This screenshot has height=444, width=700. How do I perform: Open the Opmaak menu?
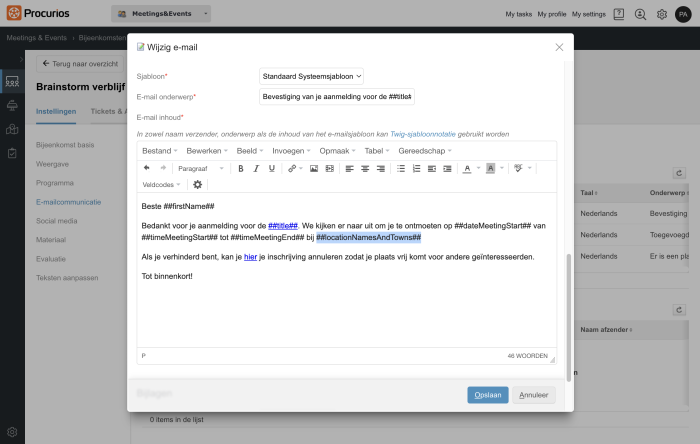pyautogui.click(x=338, y=151)
